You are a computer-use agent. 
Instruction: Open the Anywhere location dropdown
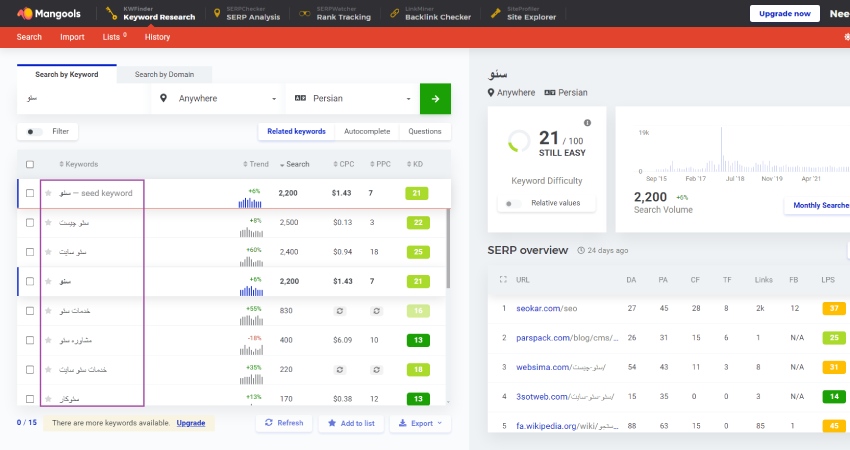coord(217,99)
